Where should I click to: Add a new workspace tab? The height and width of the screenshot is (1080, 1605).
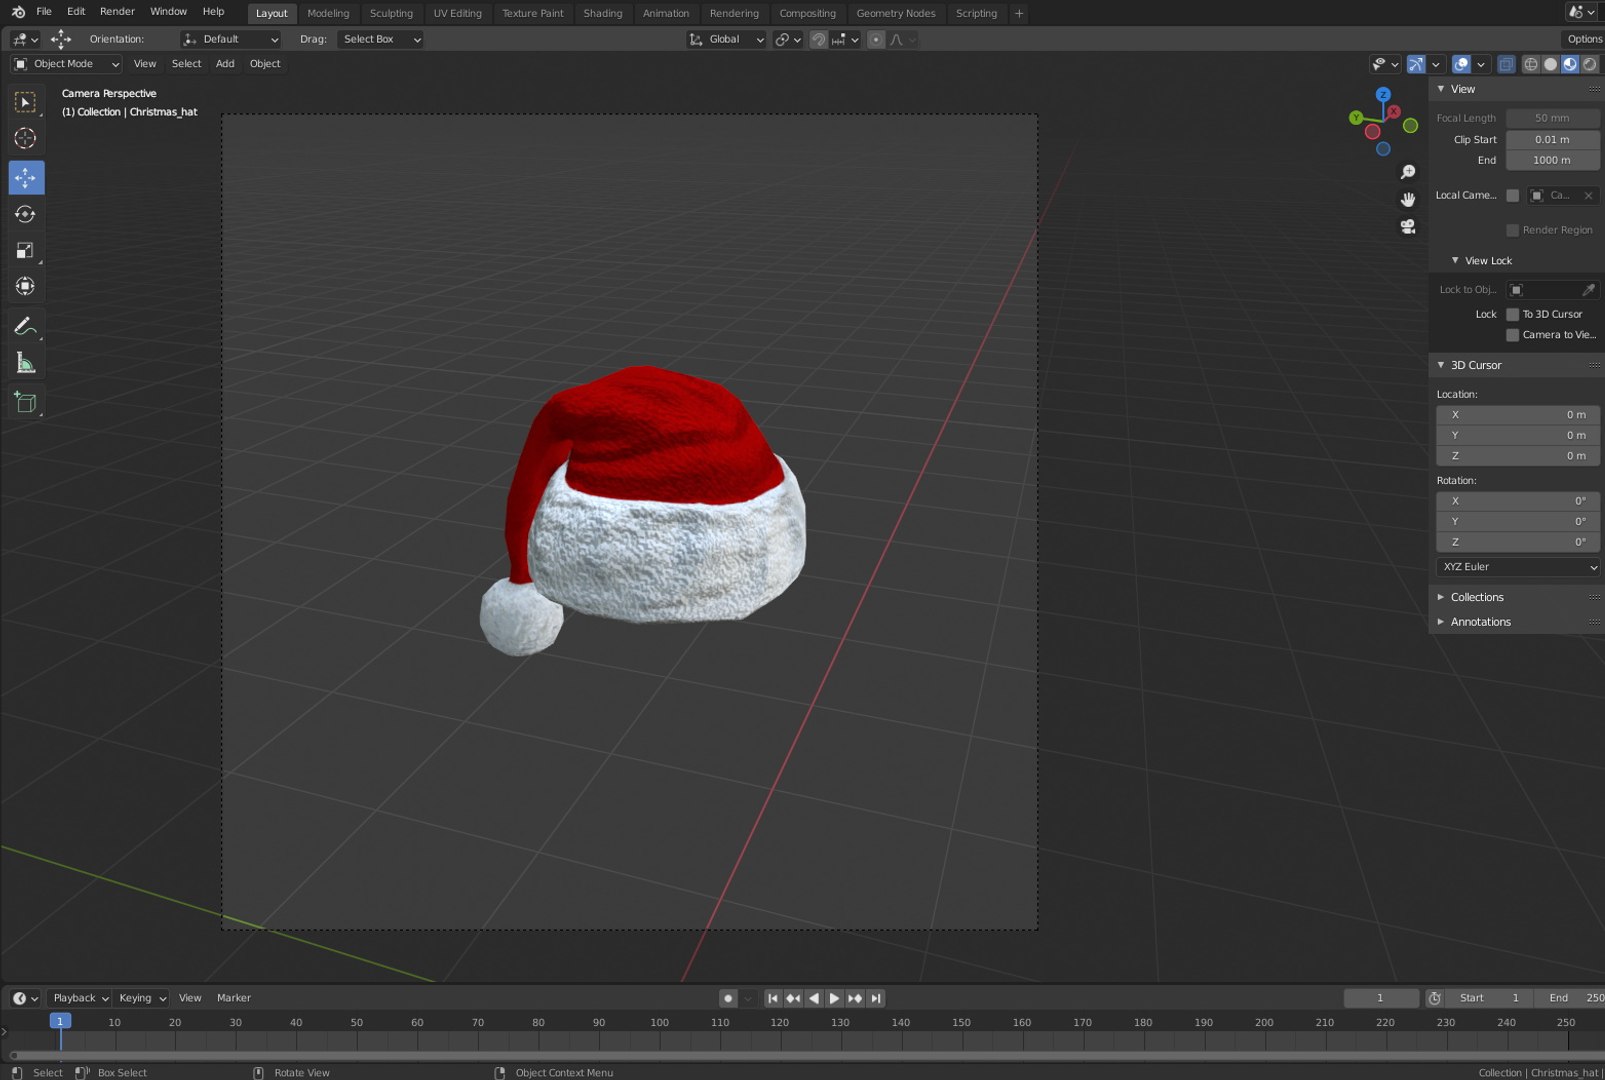[x=1019, y=13]
